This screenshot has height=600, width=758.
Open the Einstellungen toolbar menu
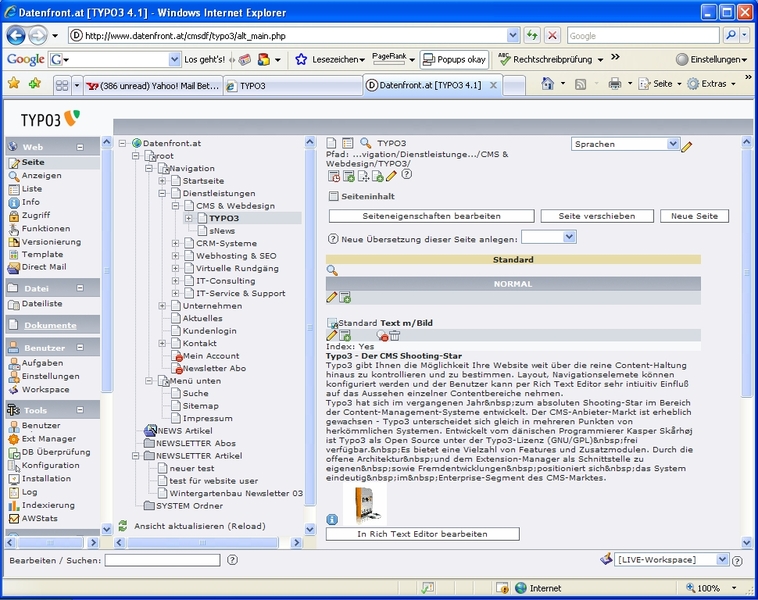click(711, 59)
